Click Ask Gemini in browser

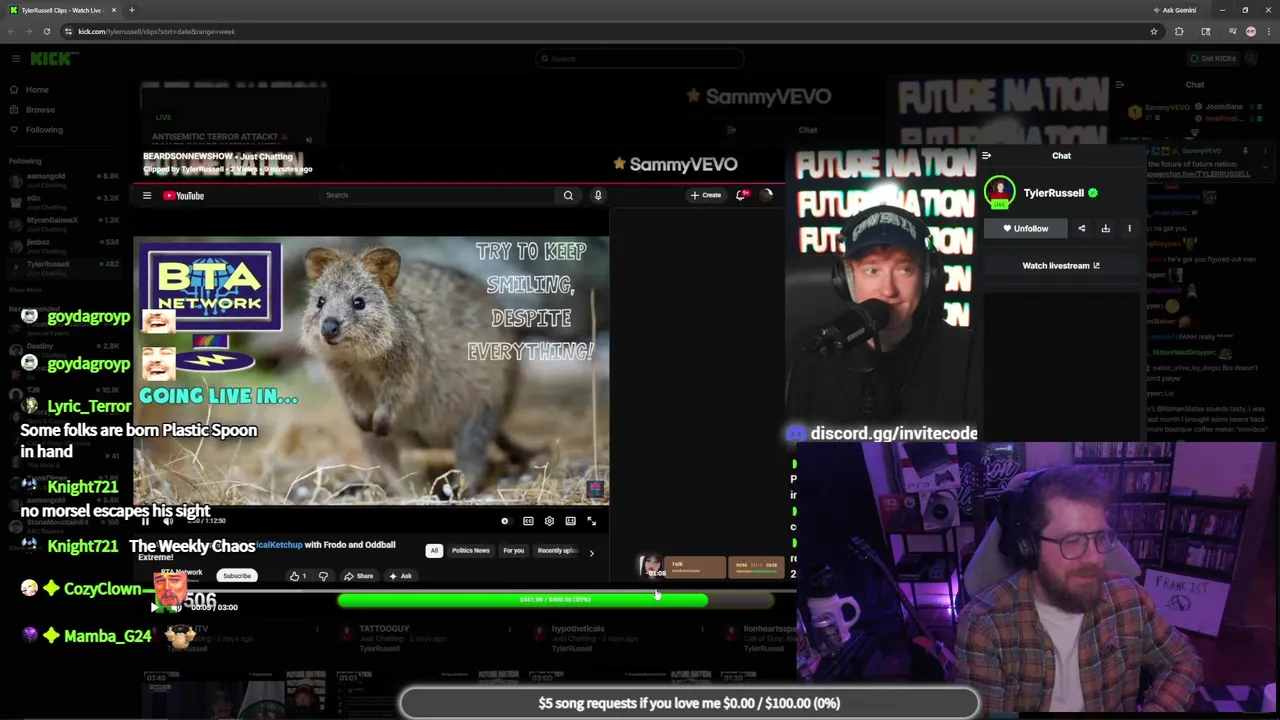click(x=1173, y=10)
